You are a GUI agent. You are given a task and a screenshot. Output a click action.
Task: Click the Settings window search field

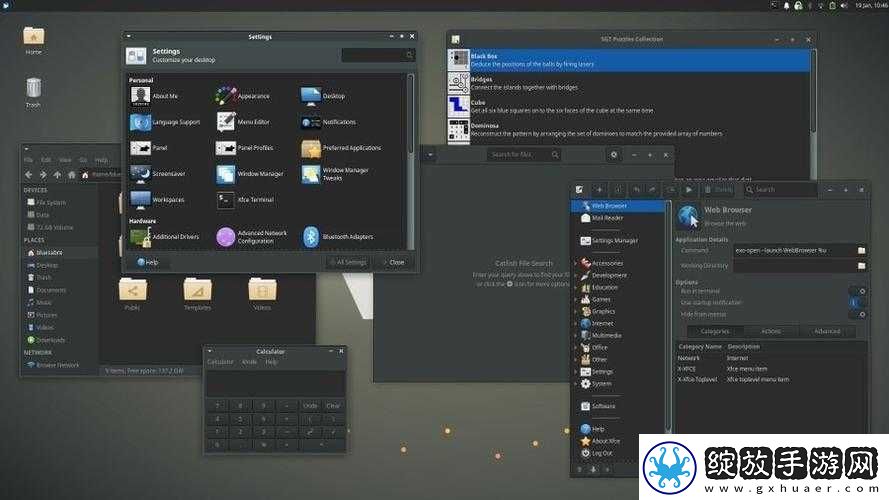pyautogui.click(x=378, y=55)
